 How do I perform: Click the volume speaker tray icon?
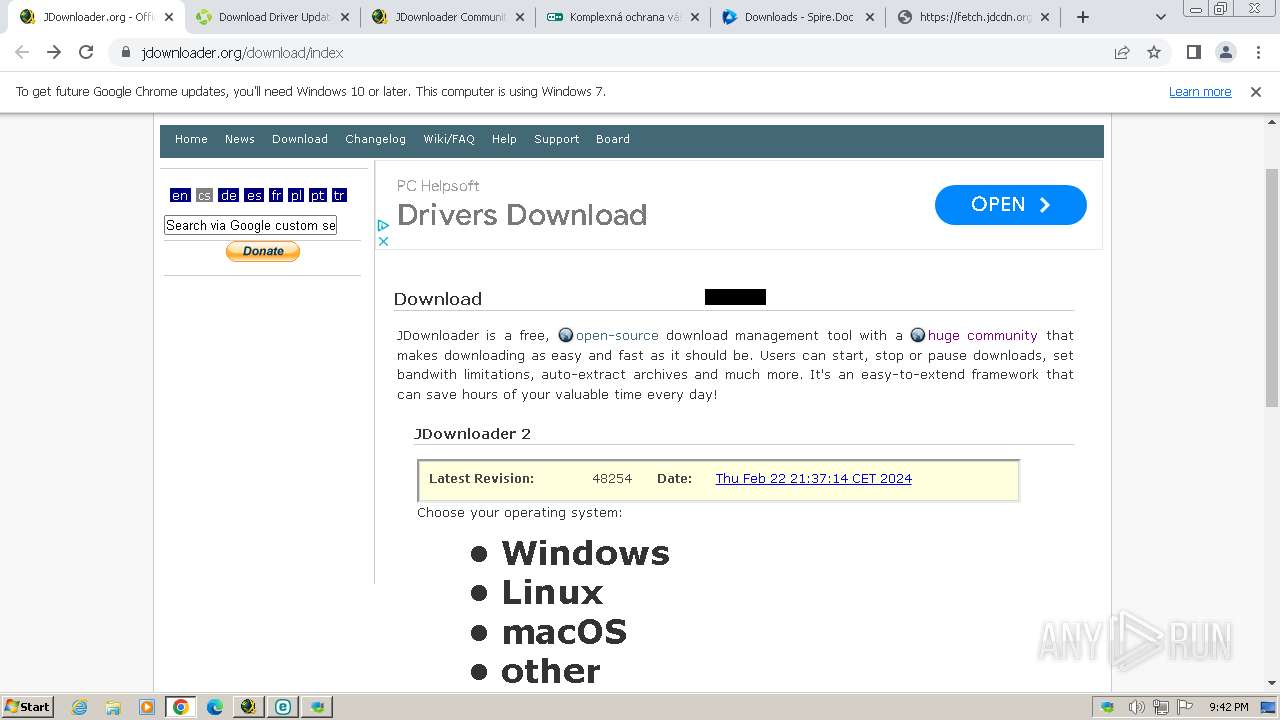coord(1137,707)
